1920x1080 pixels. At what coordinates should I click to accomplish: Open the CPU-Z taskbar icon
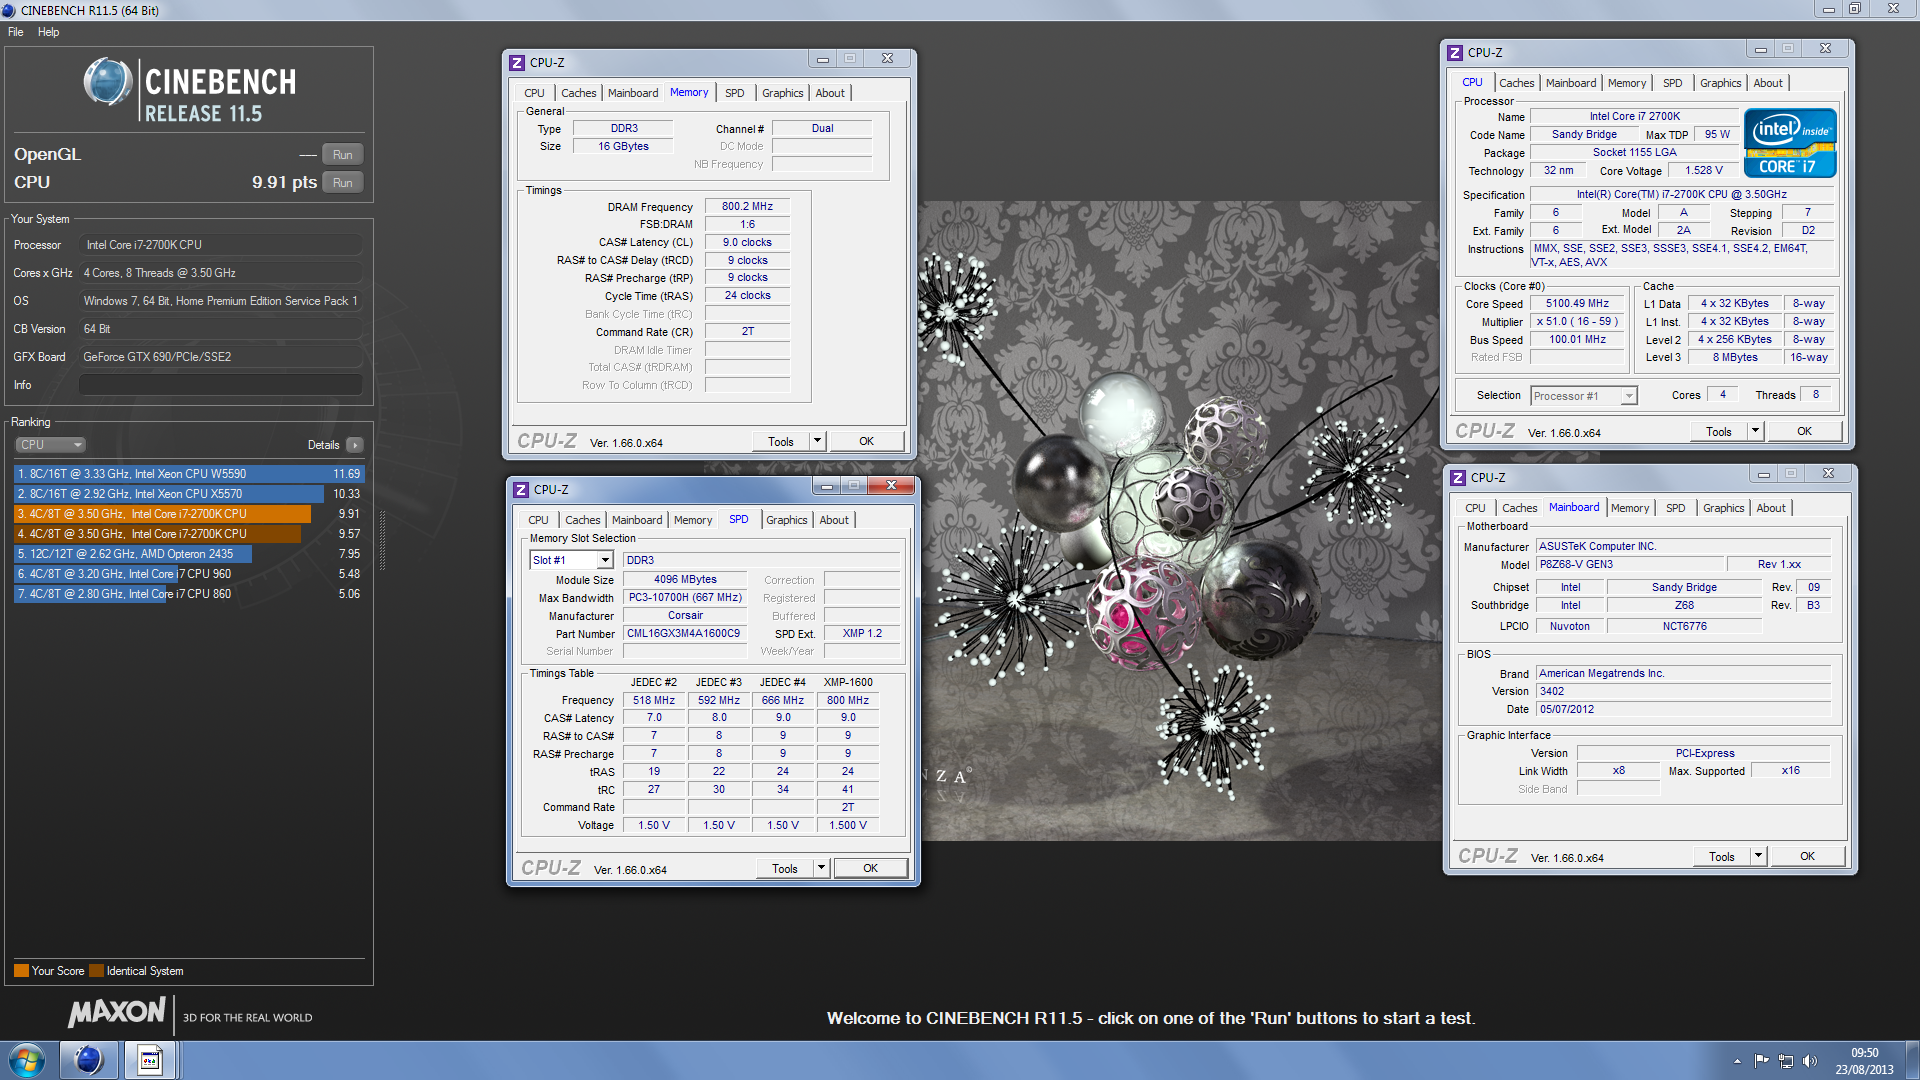150,1060
